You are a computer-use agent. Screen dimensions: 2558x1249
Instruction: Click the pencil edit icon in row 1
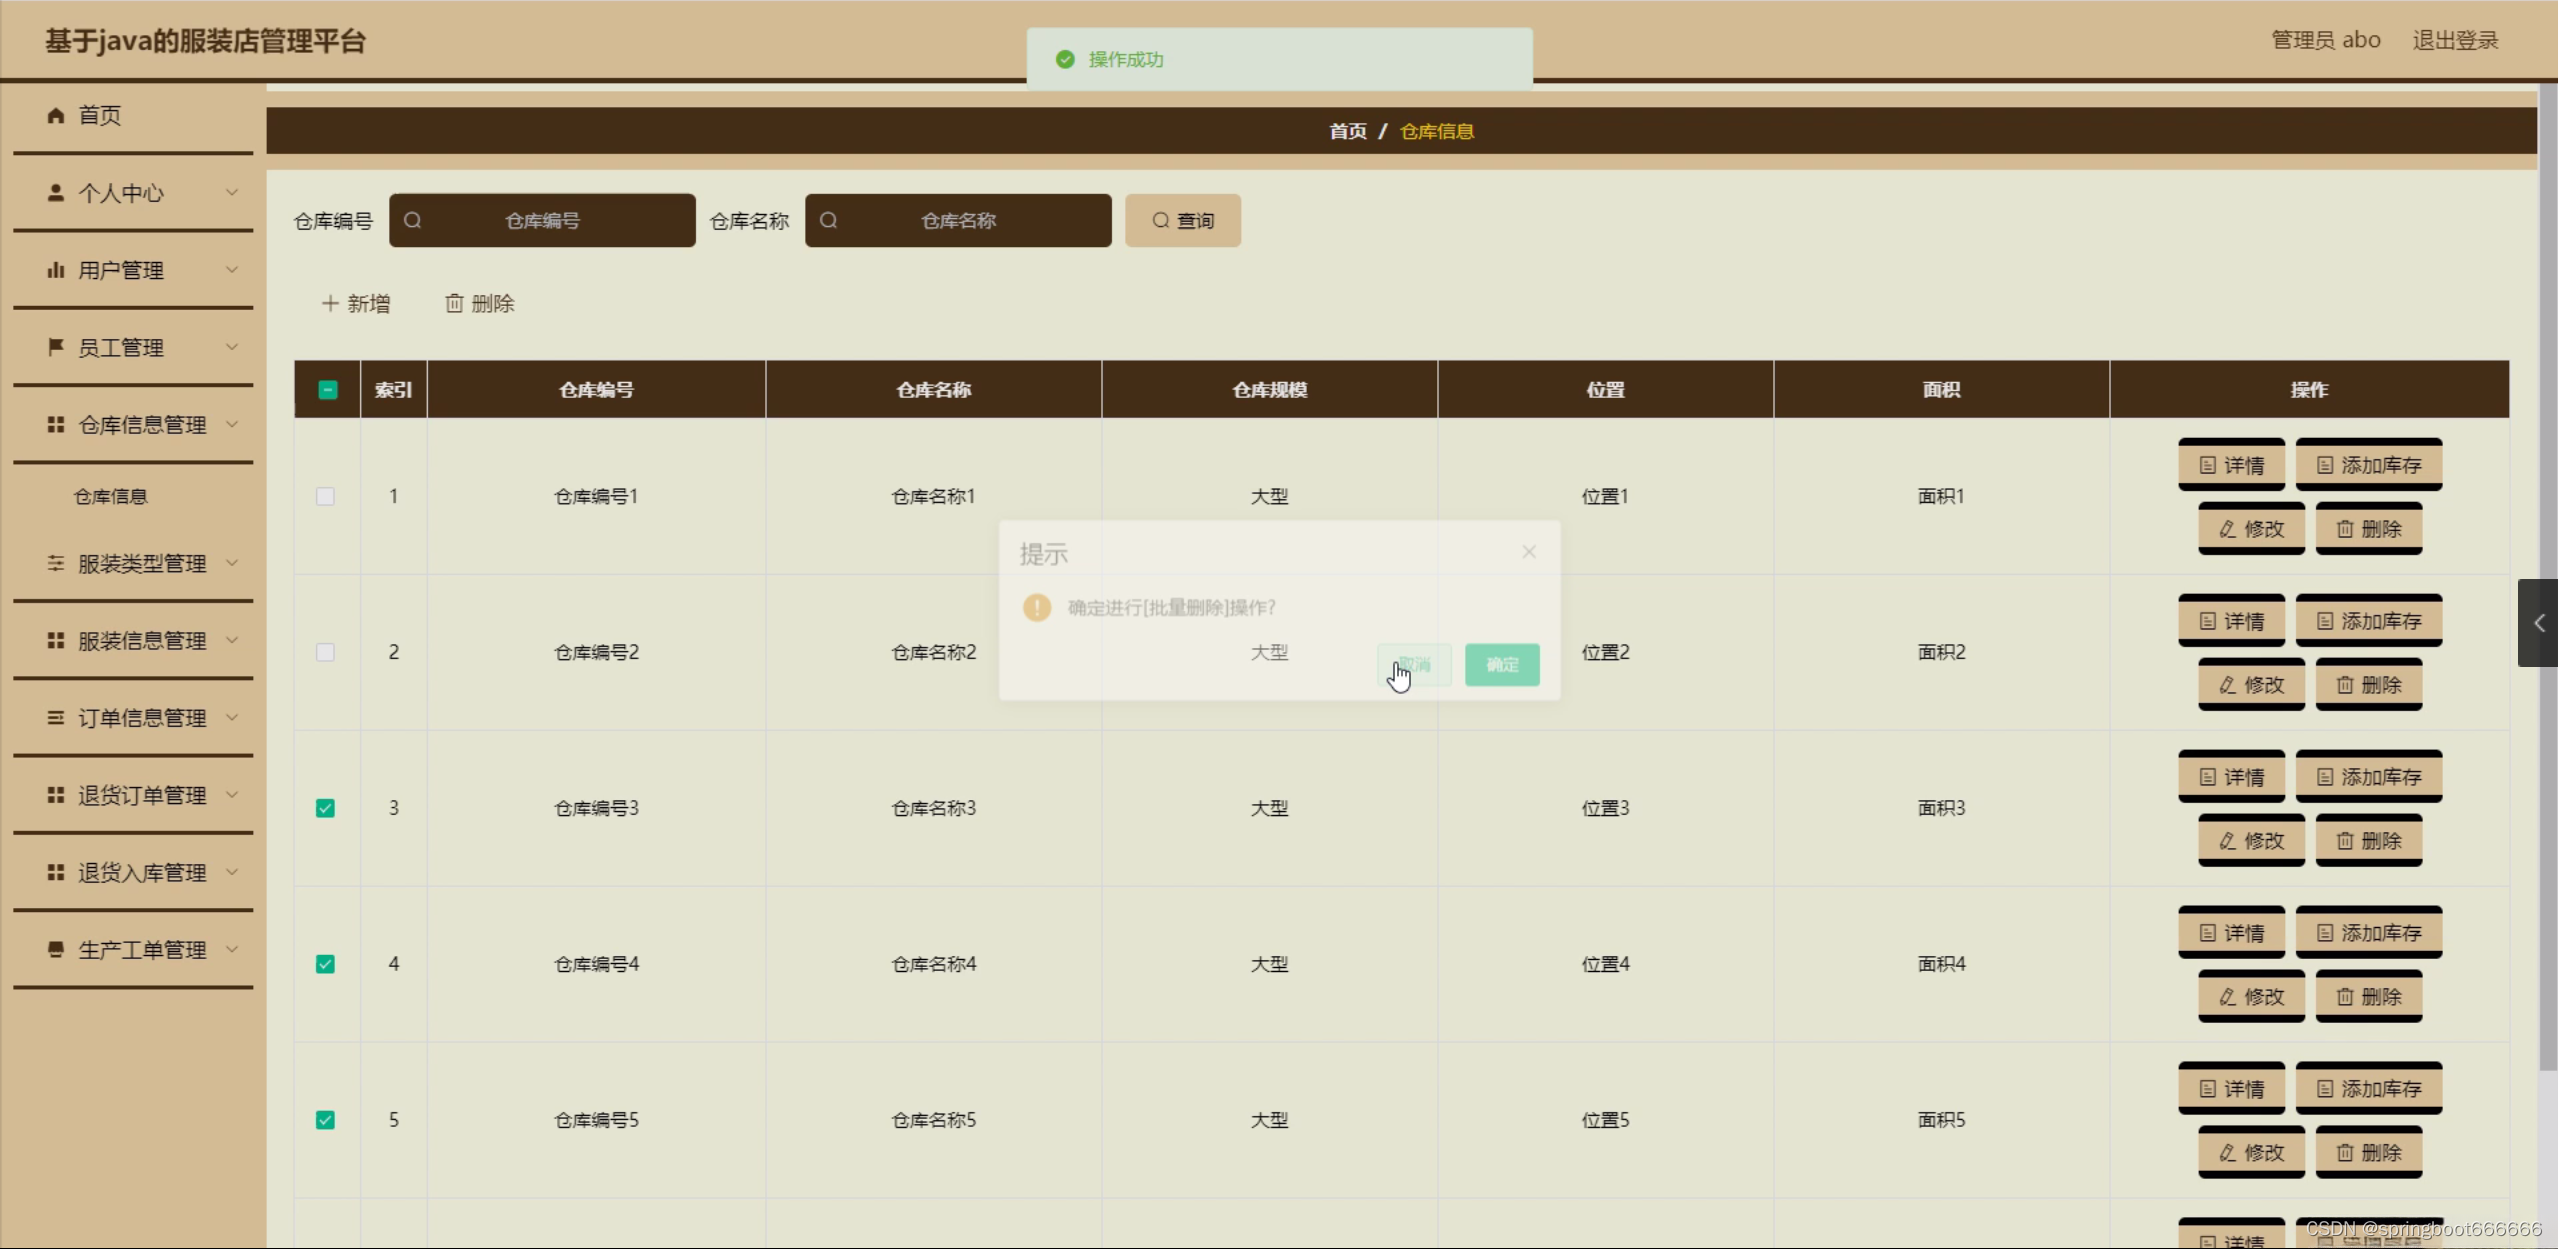(x=2227, y=529)
